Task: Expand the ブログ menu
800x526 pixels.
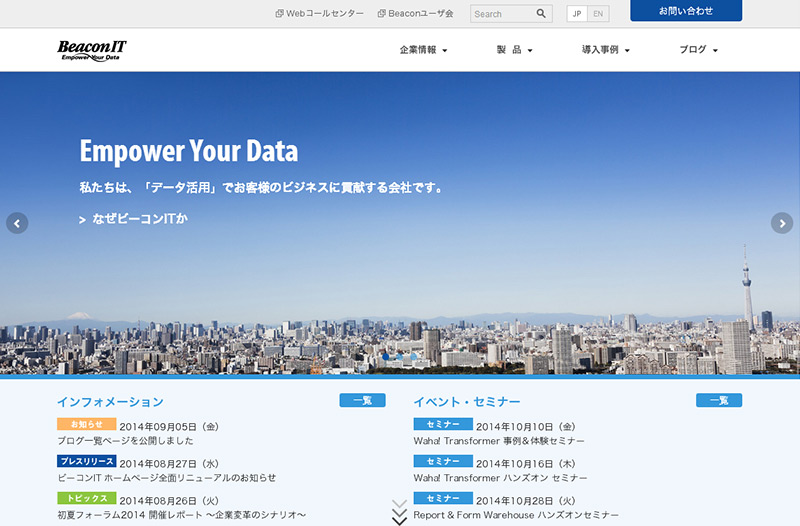Action: pyautogui.click(x=698, y=50)
